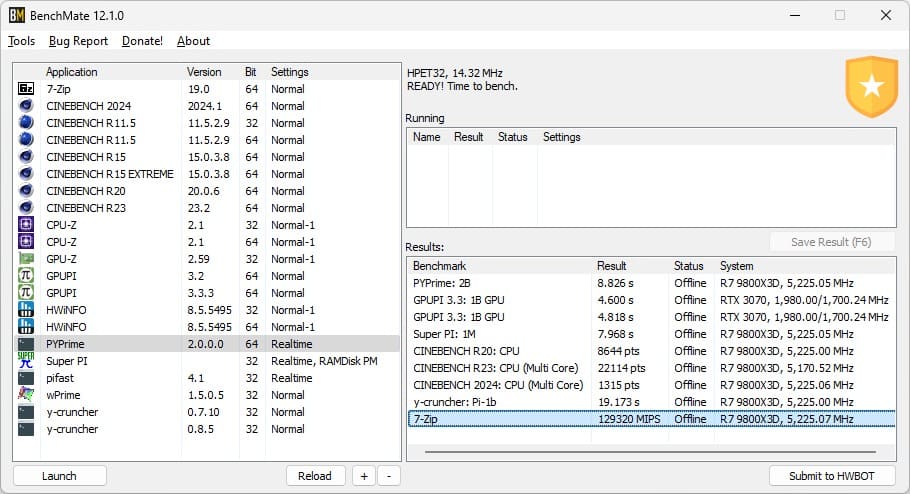Open the Tools menu
This screenshot has width=910, height=494.
point(21,41)
